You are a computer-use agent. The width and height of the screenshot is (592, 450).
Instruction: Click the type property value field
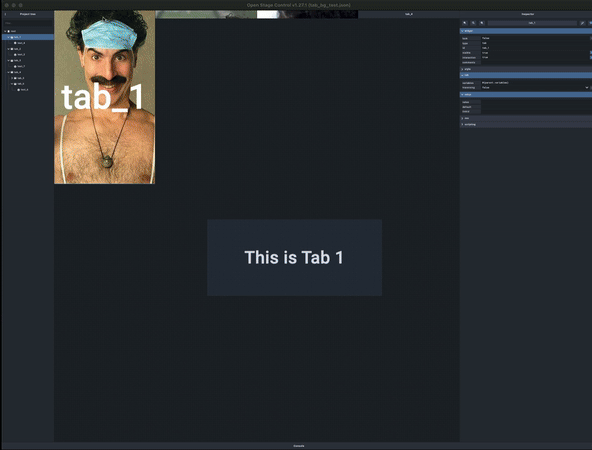click(535, 43)
